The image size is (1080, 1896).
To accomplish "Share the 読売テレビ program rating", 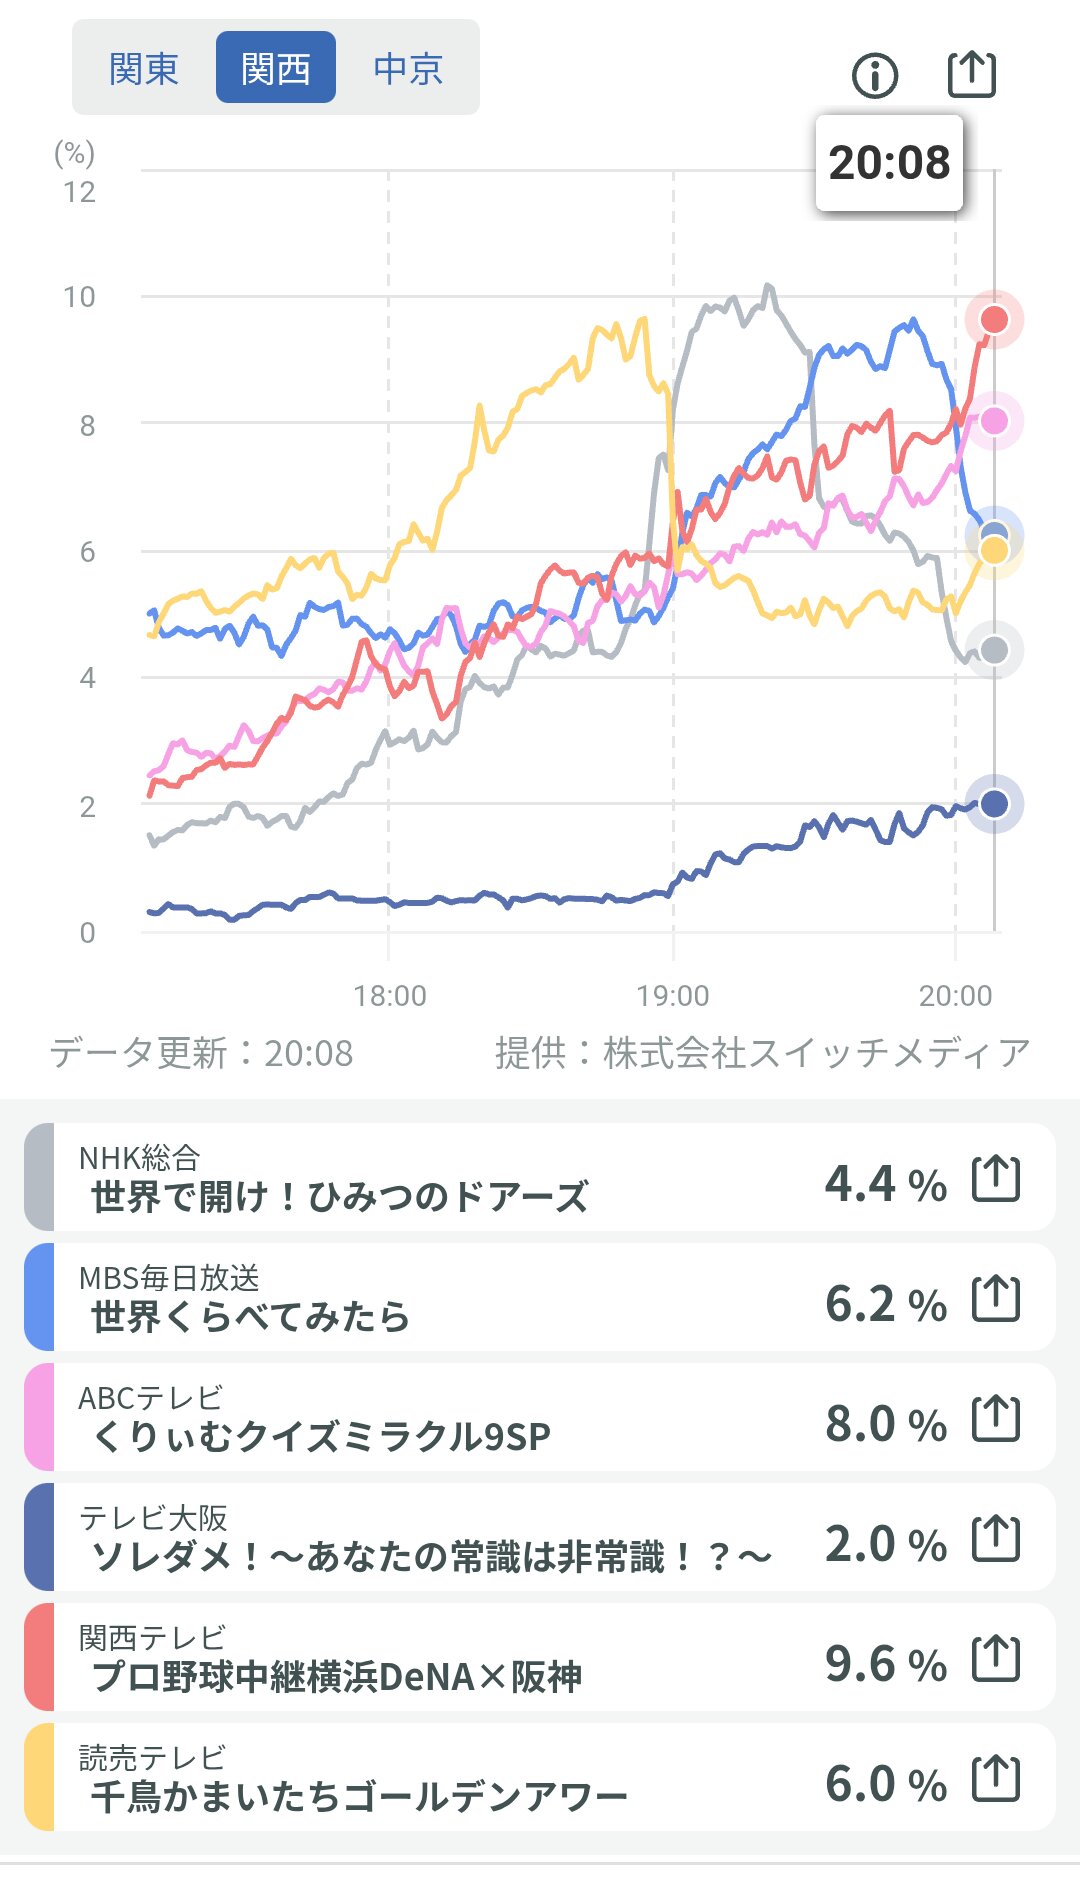I will pyautogui.click(x=996, y=1778).
